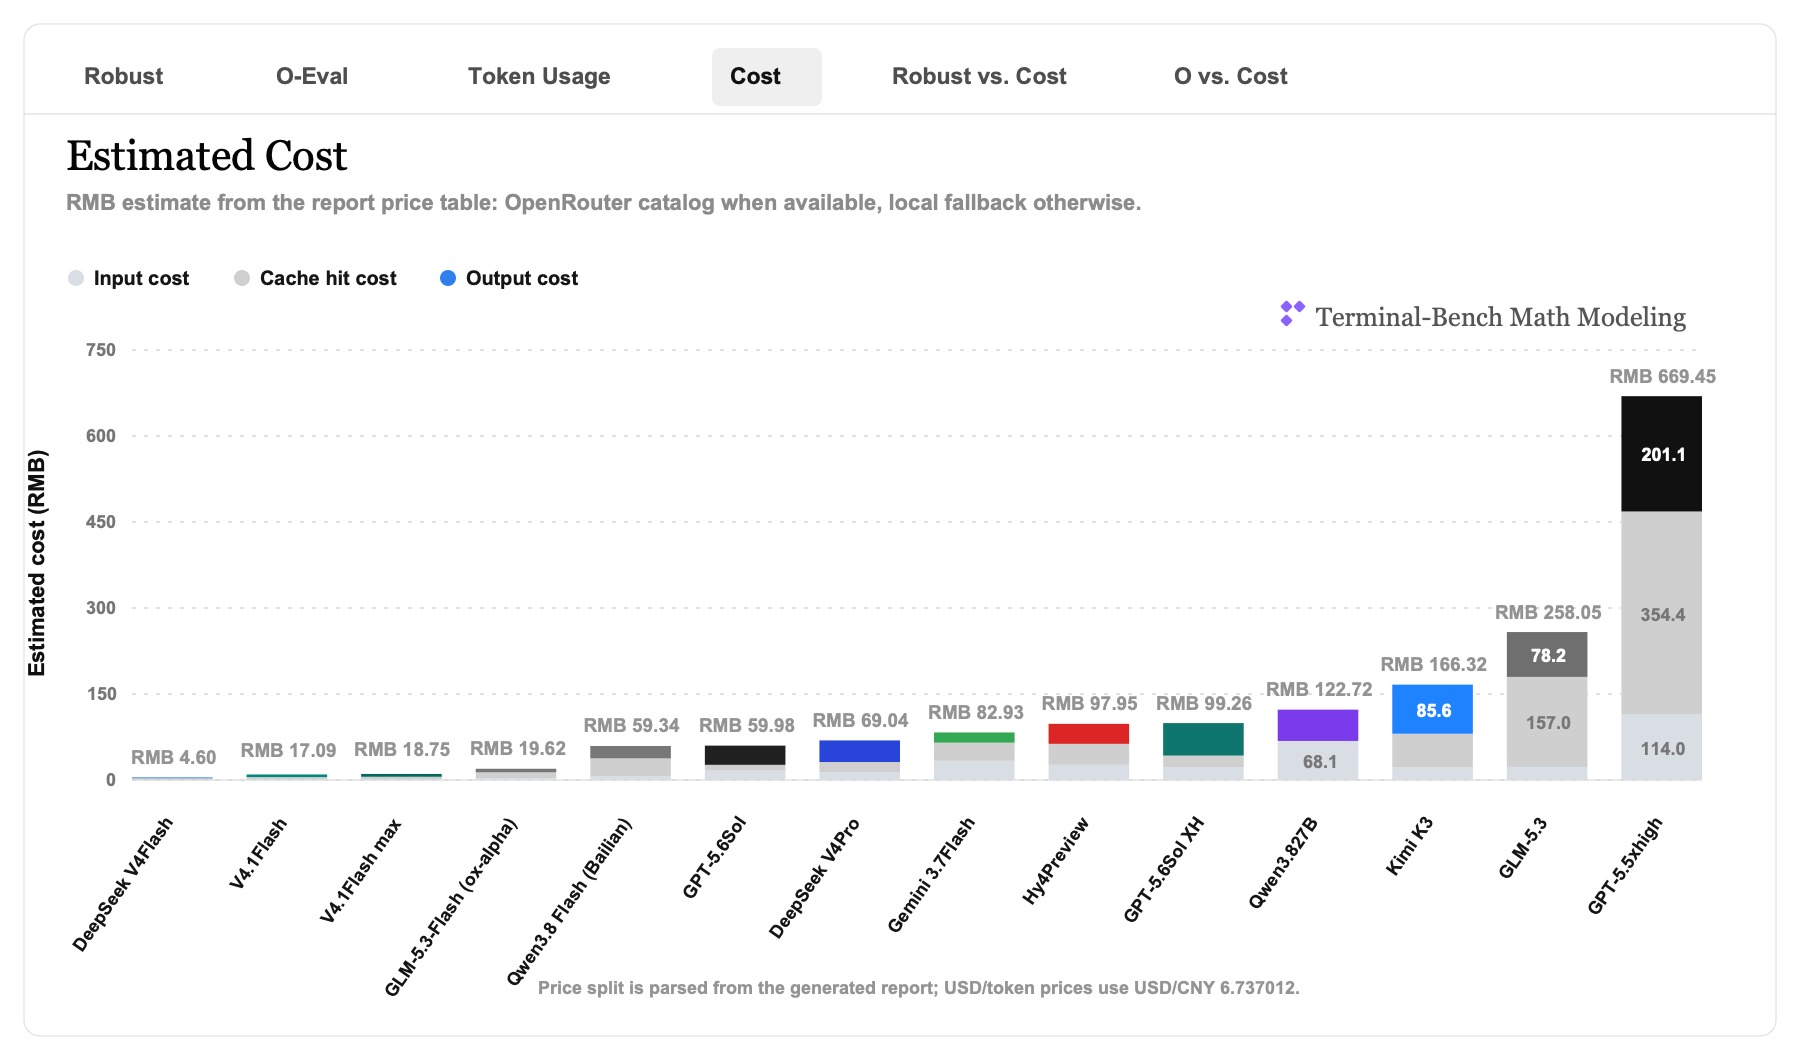Switch to the Robust tab

pos(123,76)
